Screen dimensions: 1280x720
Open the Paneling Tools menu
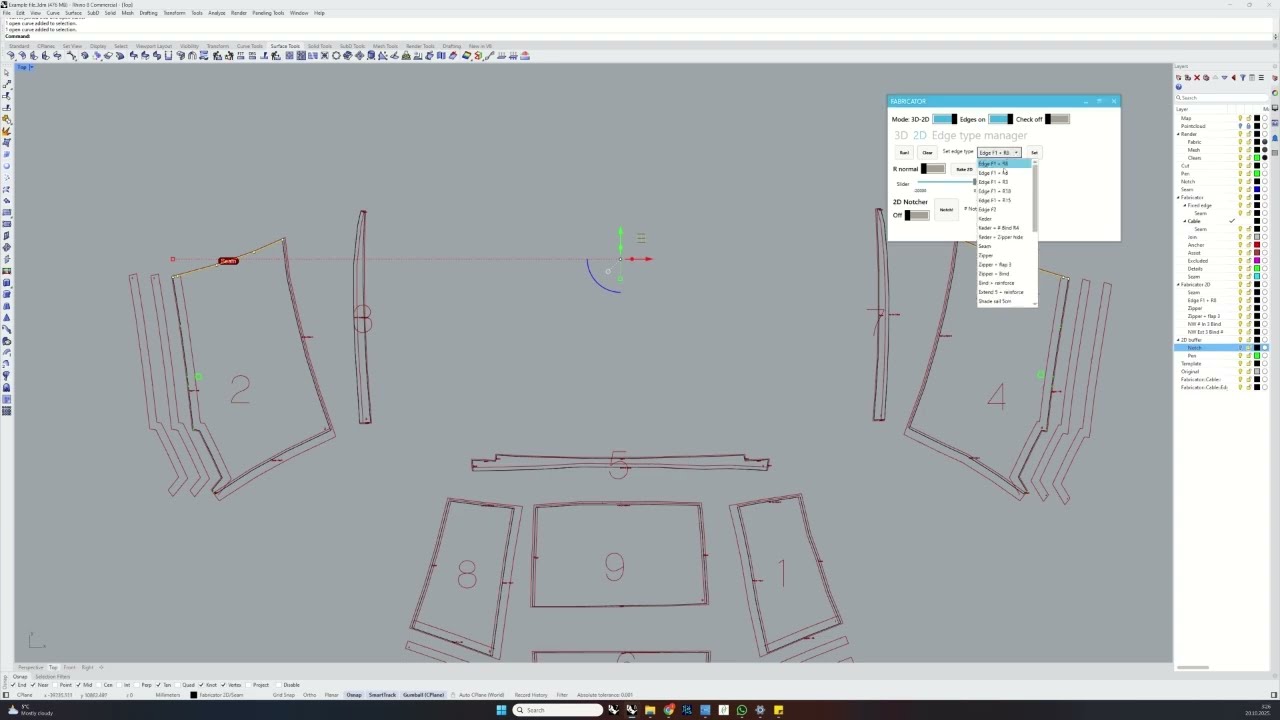click(268, 13)
